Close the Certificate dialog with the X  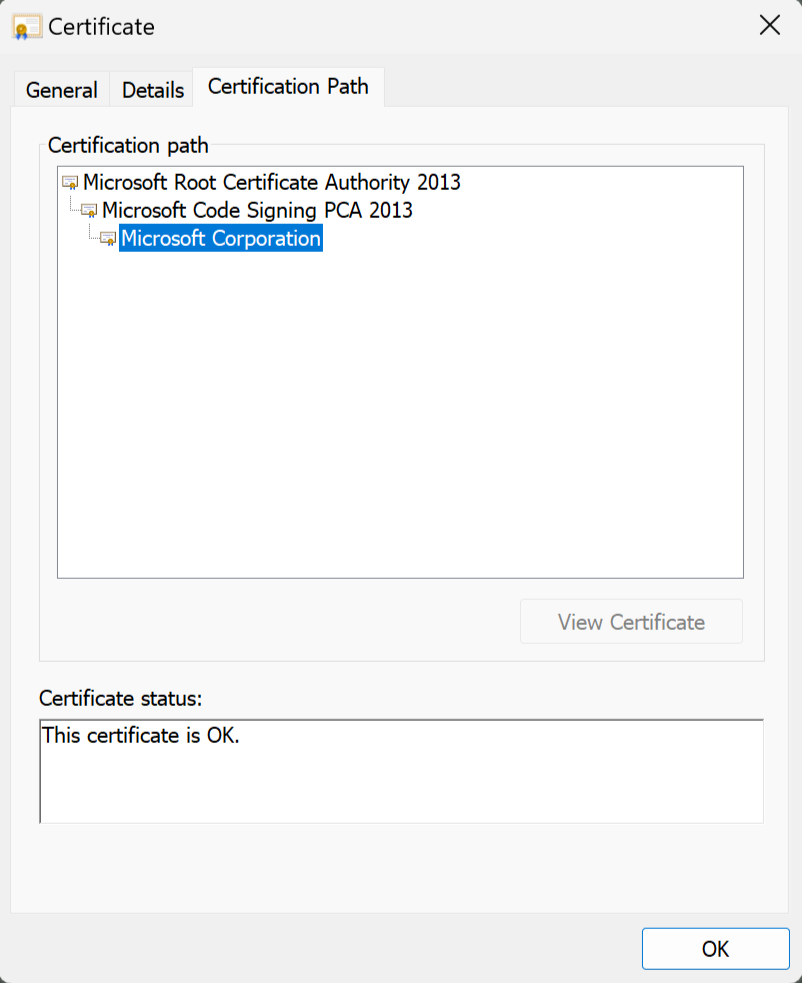pos(769,26)
